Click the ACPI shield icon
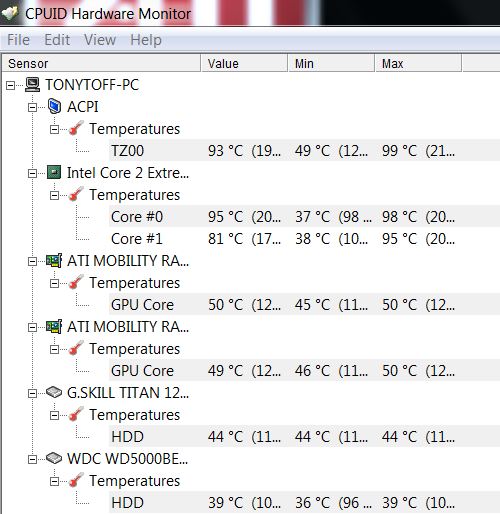Screen dimensions: 500x514 [x=54, y=106]
